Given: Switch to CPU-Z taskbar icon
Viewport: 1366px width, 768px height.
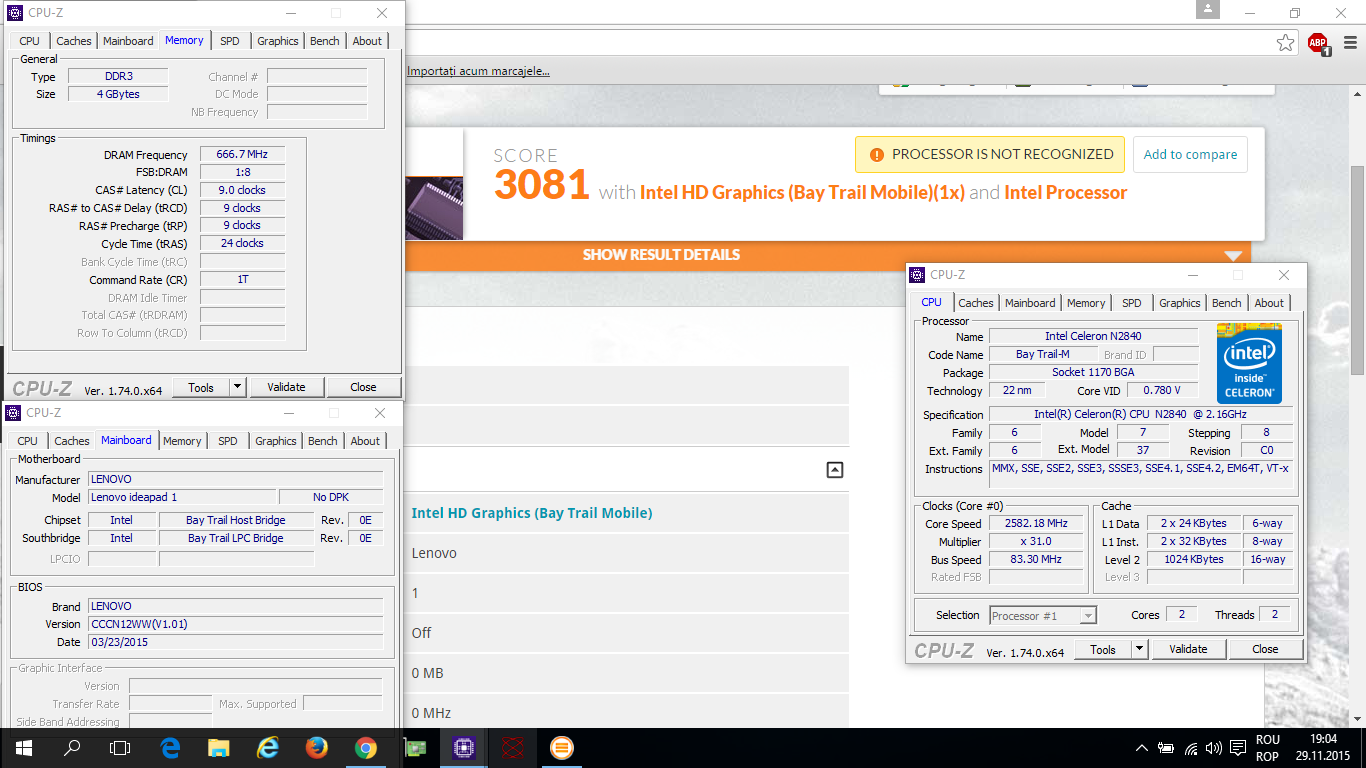Looking at the screenshot, I should [463, 748].
